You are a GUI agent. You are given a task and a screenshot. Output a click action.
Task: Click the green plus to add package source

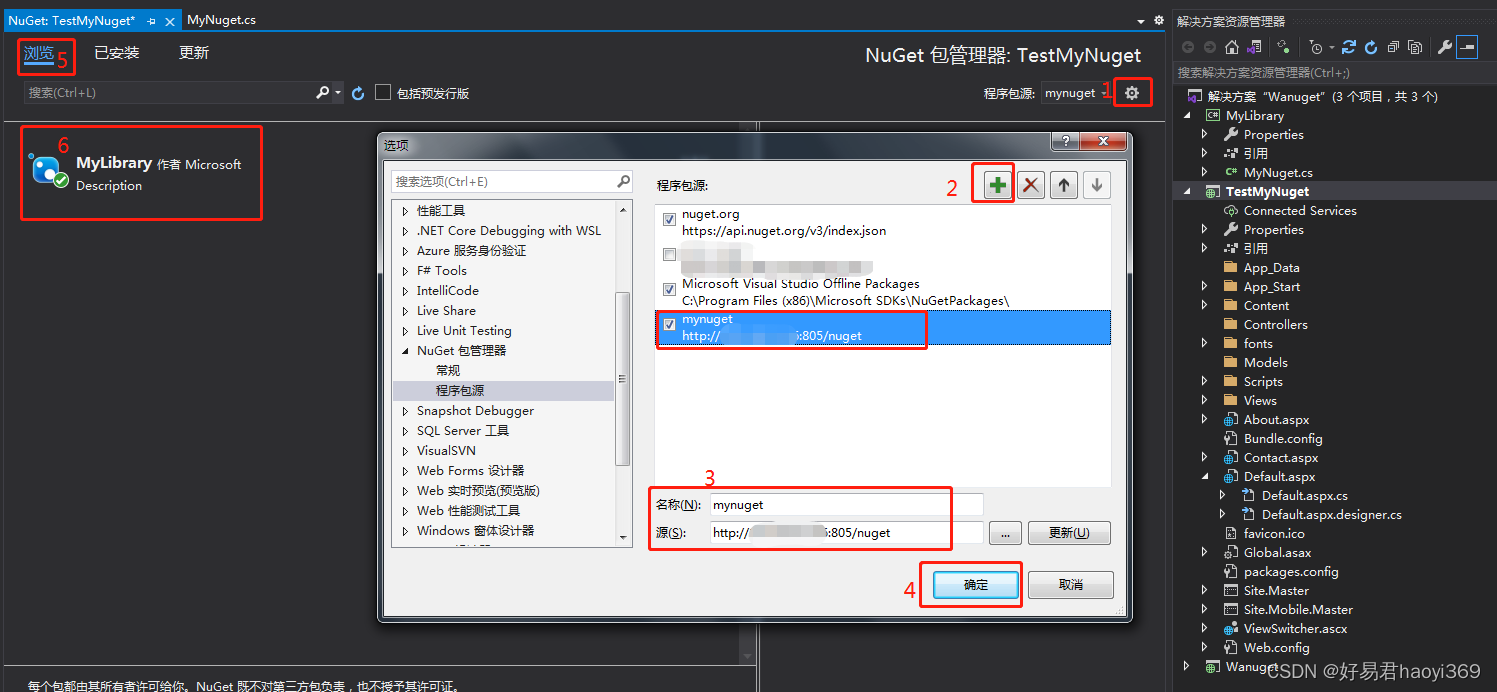[993, 184]
